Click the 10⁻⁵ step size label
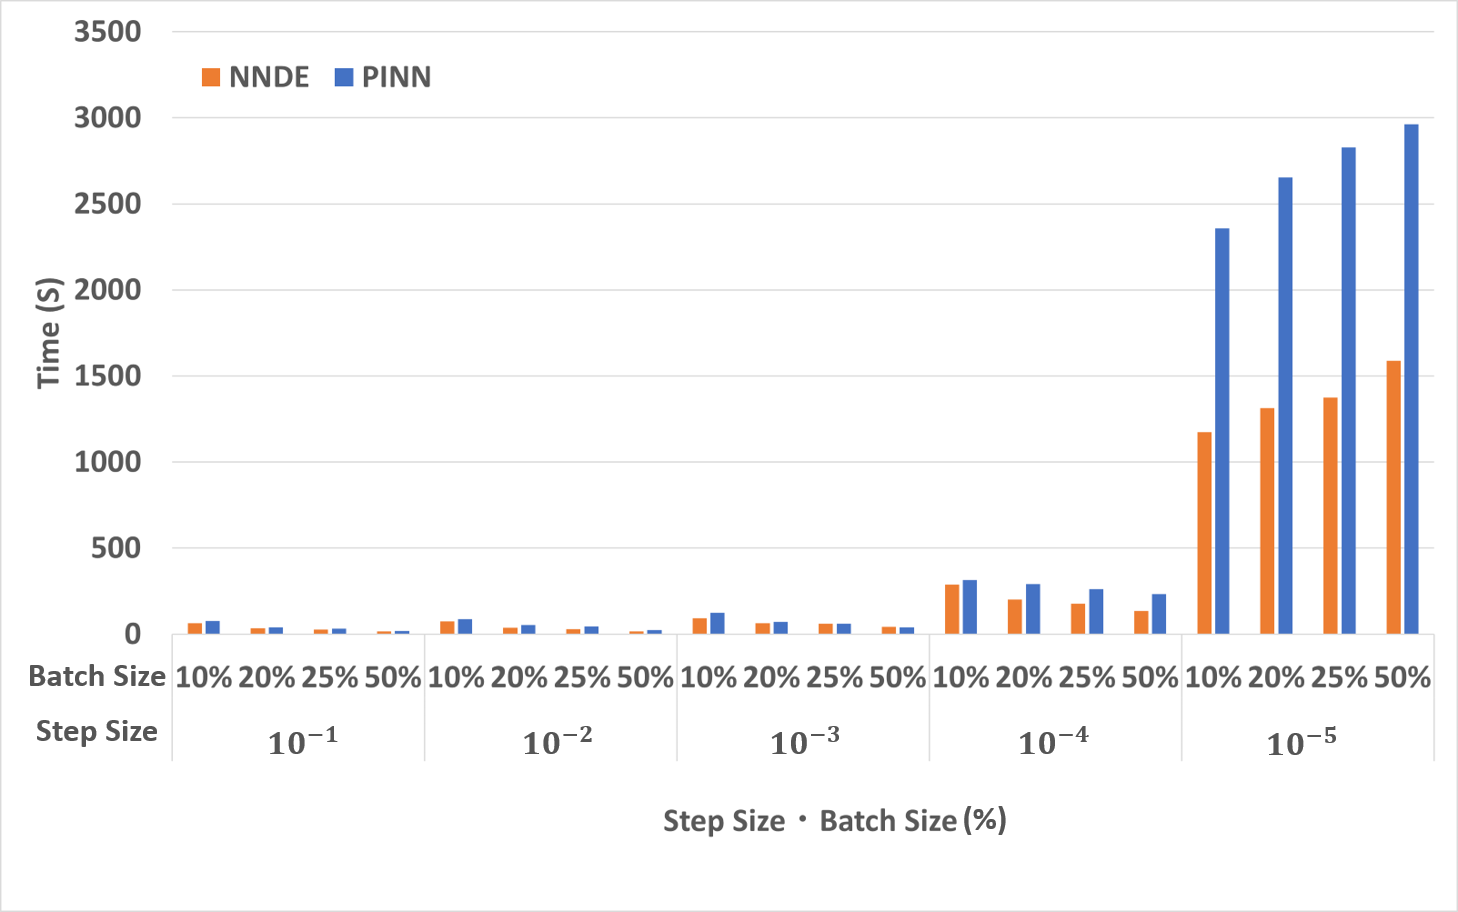The height and width of the screenshot is (912, 1458). (1301, 742)
